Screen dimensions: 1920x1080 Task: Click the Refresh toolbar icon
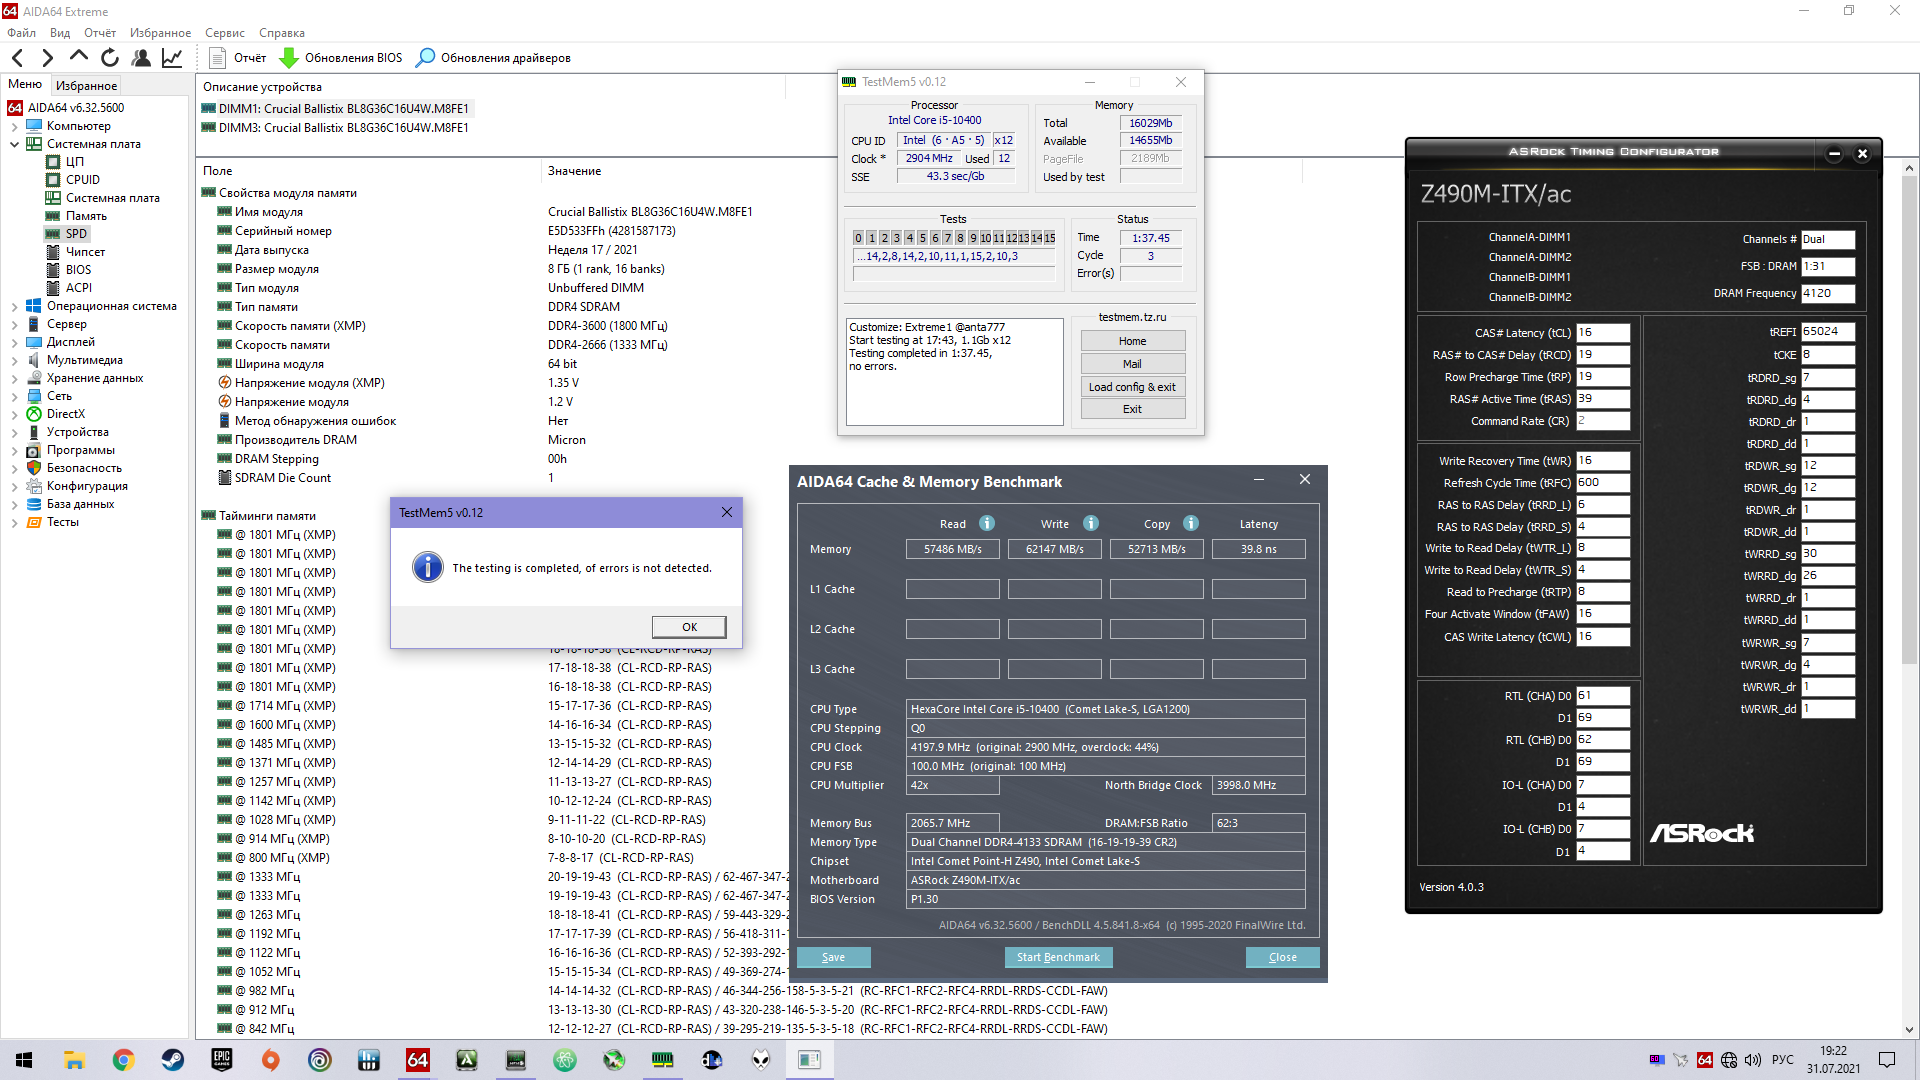click(x=110, y=58)
